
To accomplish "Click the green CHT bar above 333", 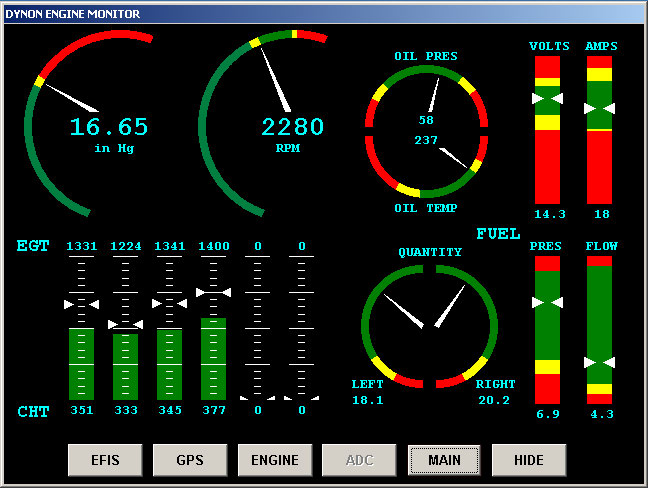I will 126,367.
